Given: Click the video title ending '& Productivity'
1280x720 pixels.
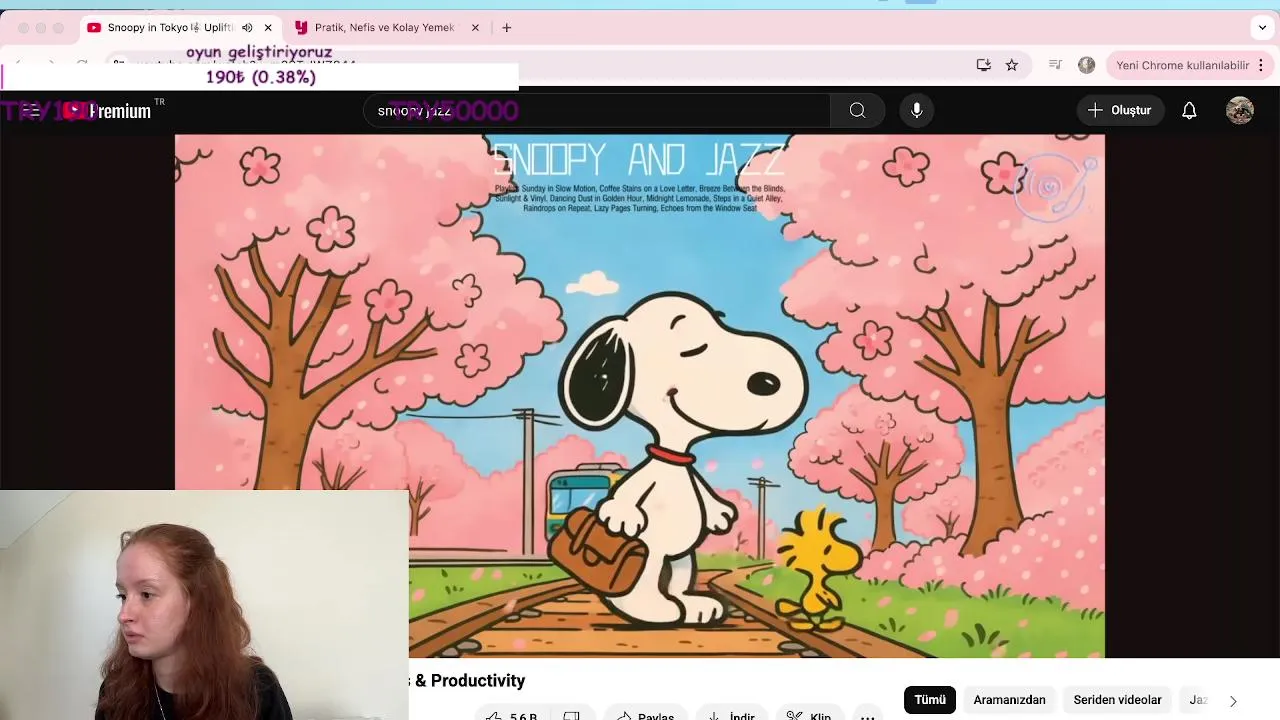Looking at the screenshot, I should [468, 681].
